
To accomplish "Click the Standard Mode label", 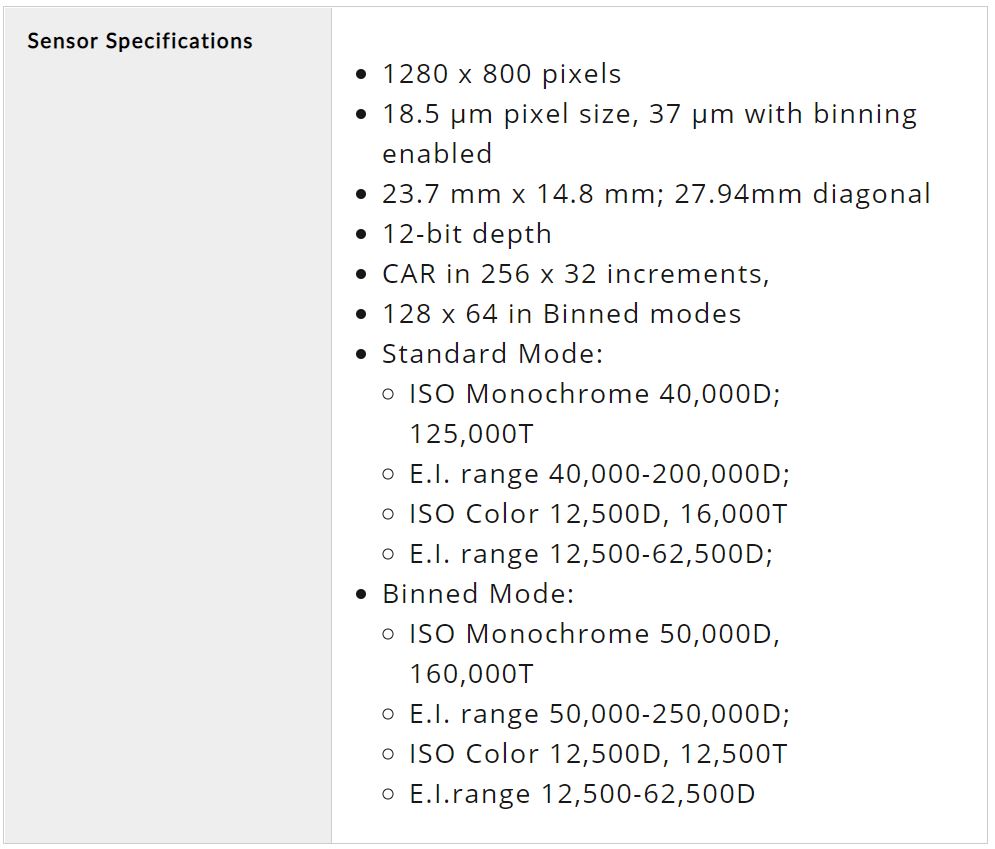I will (492, 354).
